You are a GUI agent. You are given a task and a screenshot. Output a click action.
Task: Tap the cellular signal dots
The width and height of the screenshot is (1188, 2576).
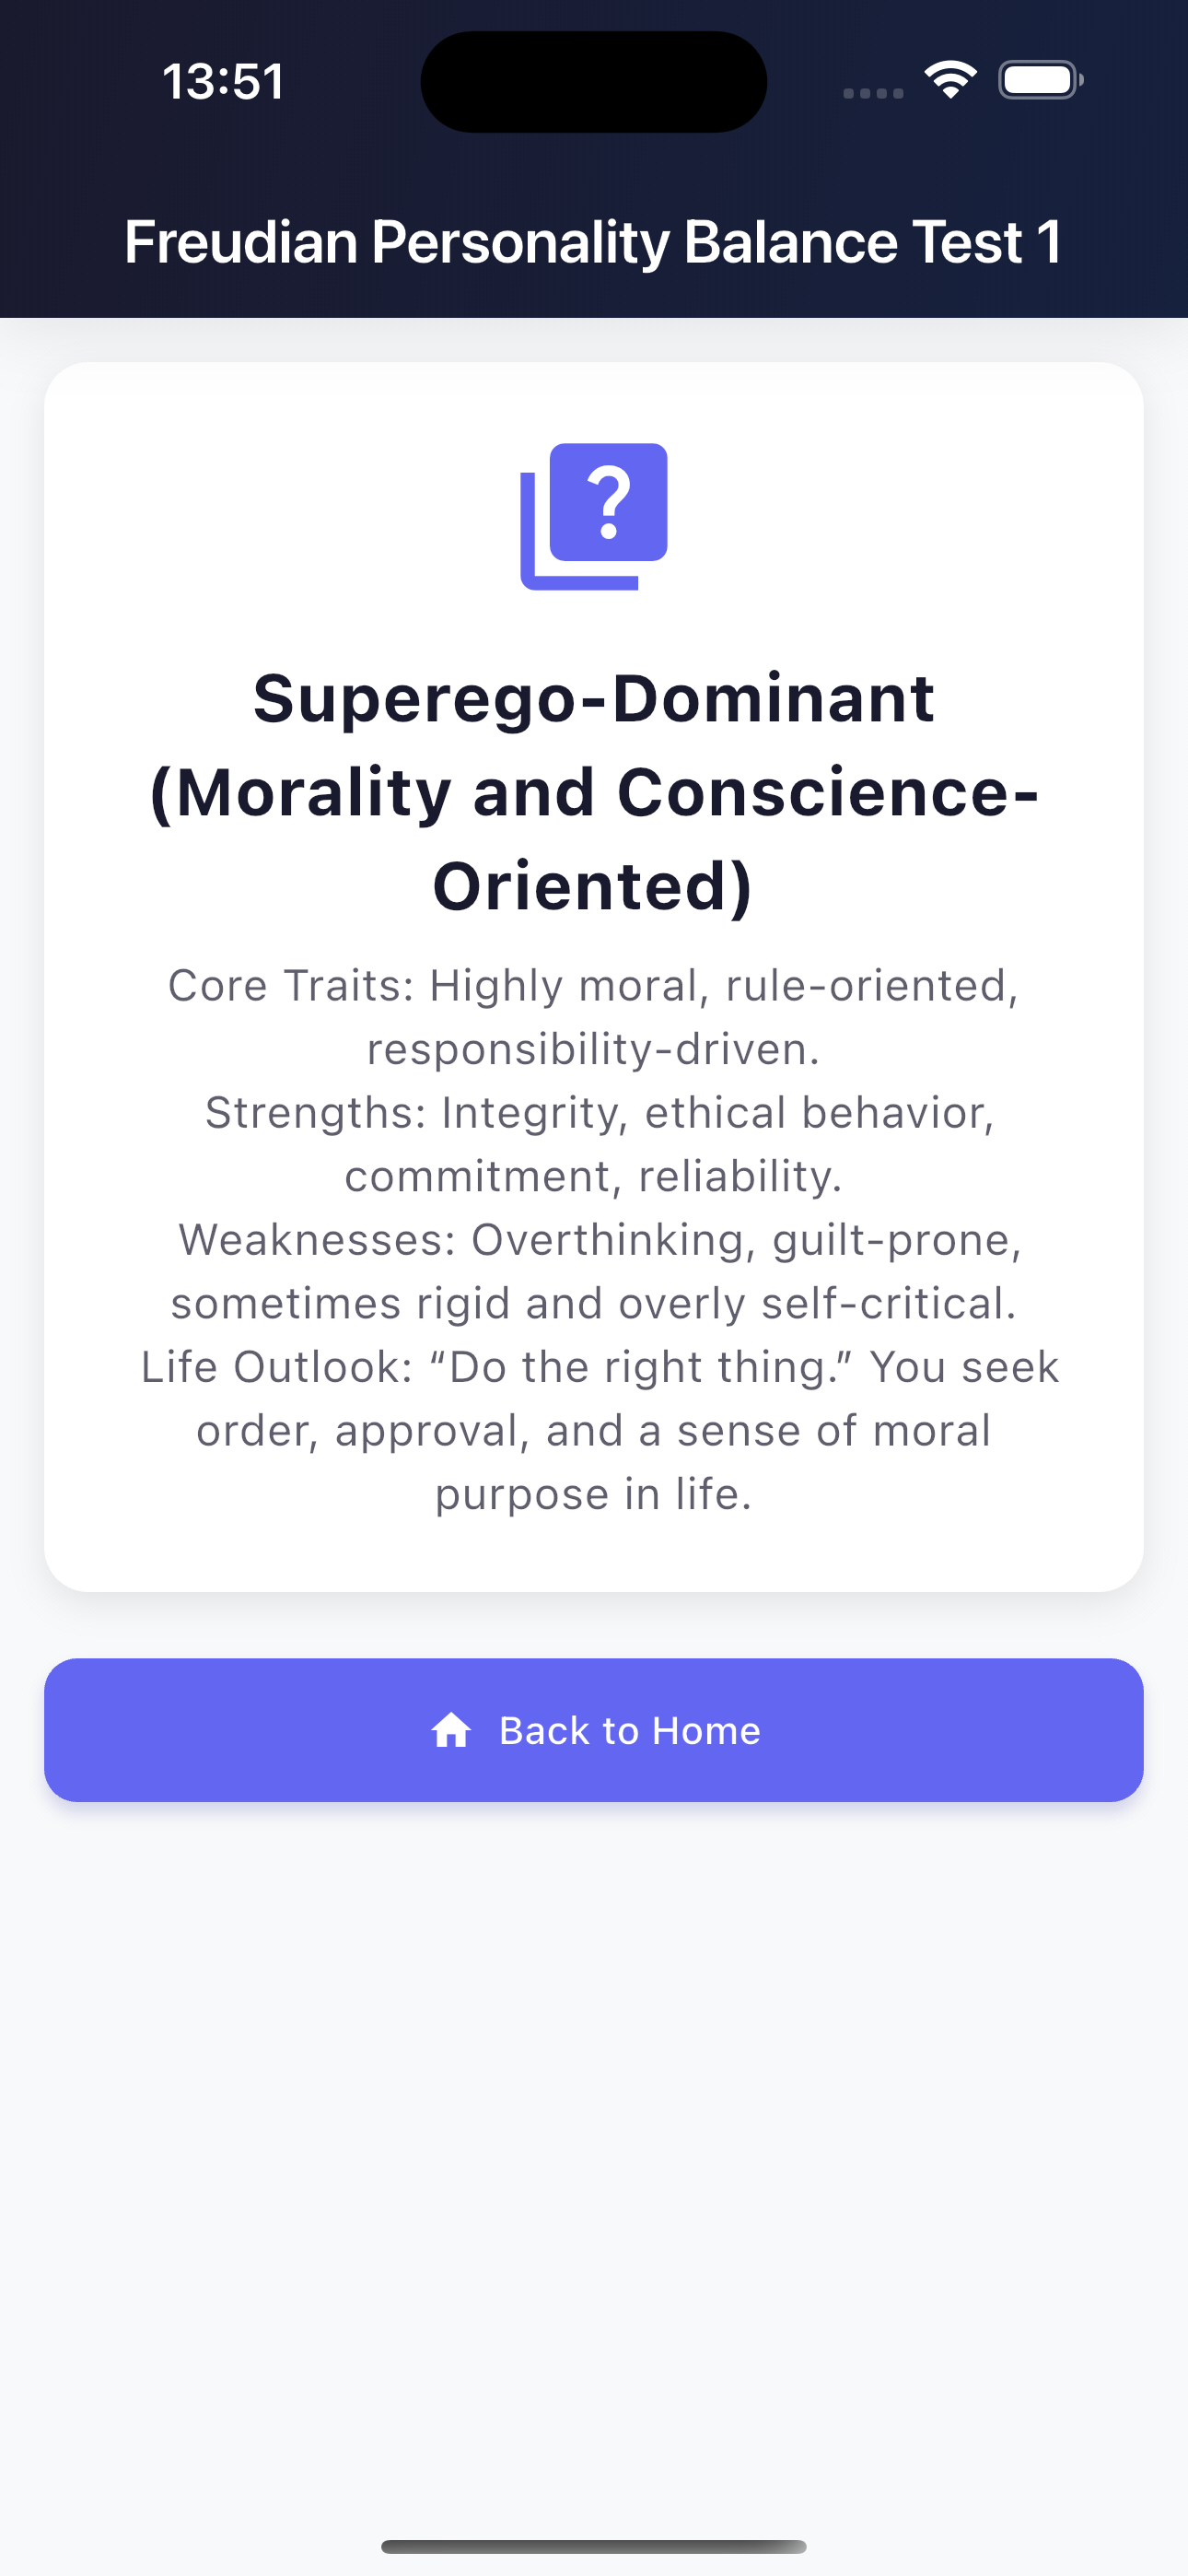pos(873,93)
